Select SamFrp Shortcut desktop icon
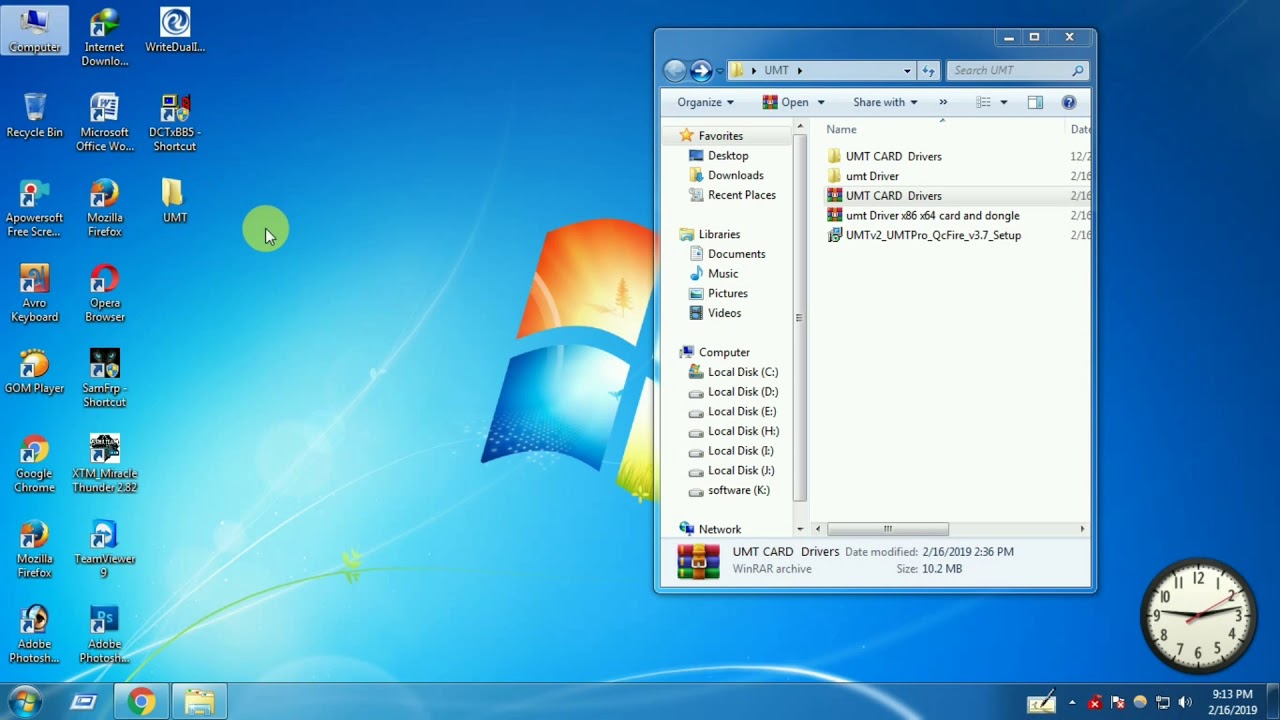 coord(105,378)
